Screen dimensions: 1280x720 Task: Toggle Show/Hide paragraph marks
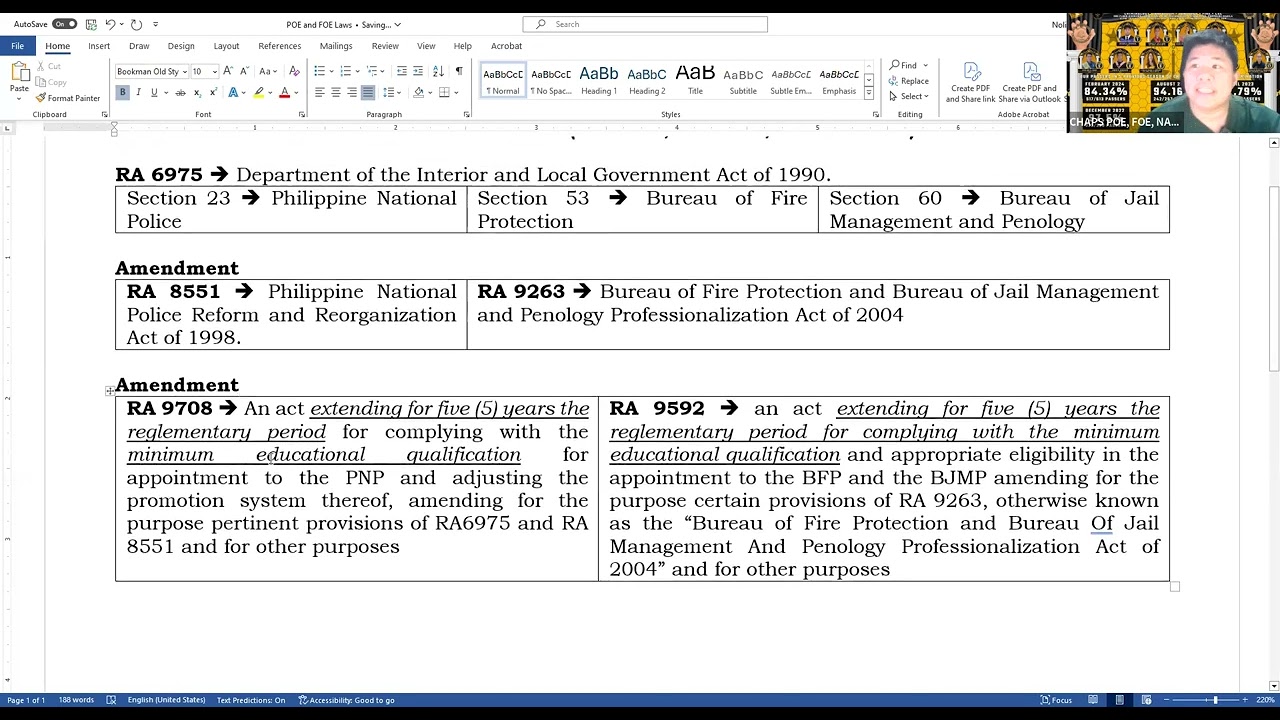tap(459, 71)
